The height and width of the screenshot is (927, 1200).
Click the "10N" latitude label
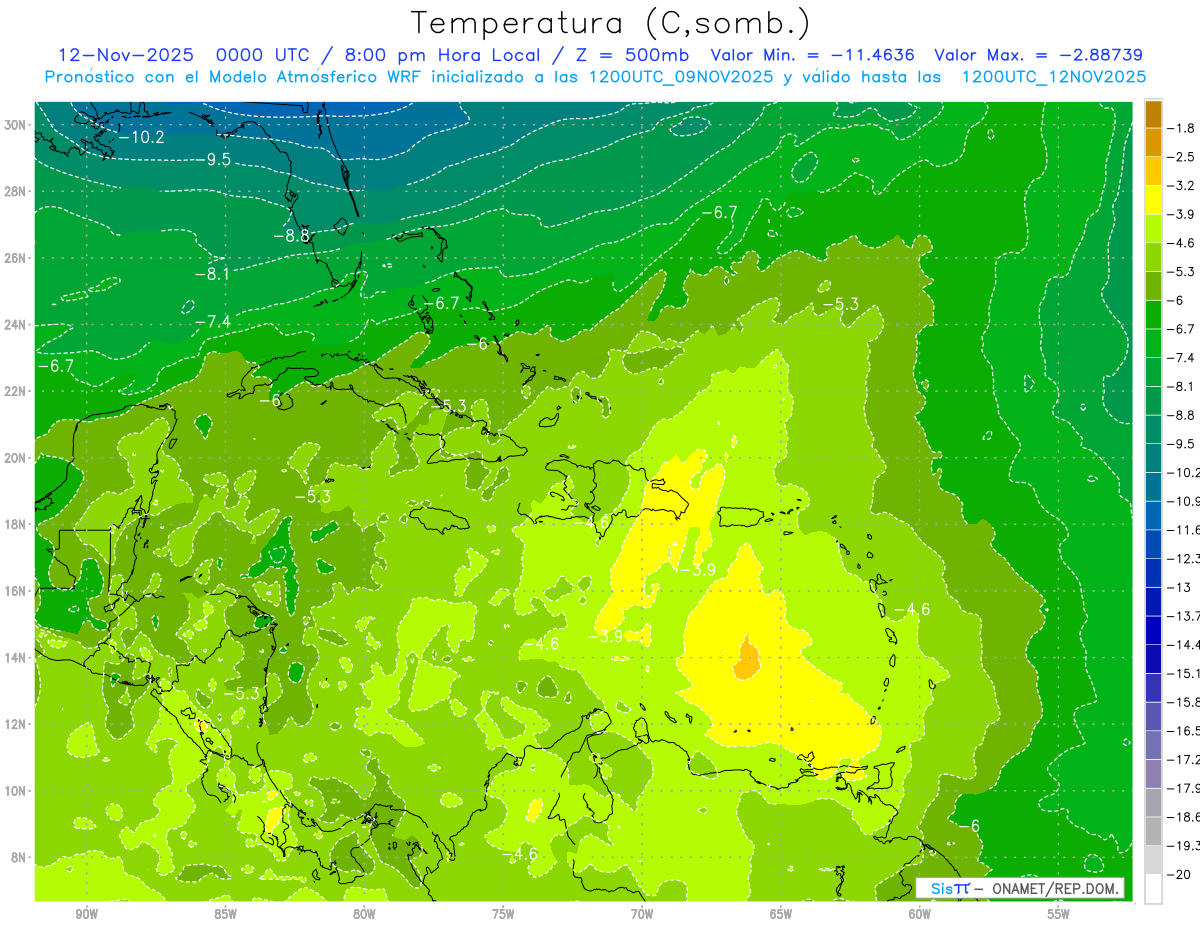point(17,790)
